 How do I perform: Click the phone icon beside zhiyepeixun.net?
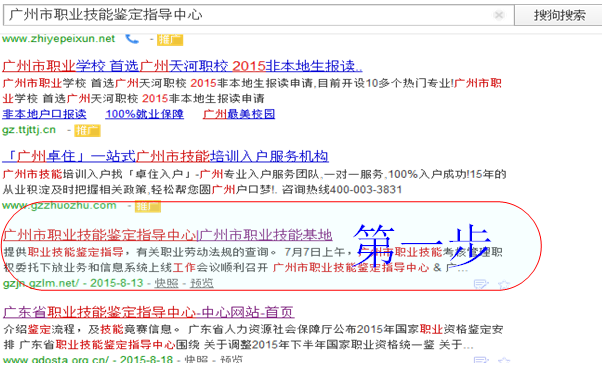click(132, 38)
